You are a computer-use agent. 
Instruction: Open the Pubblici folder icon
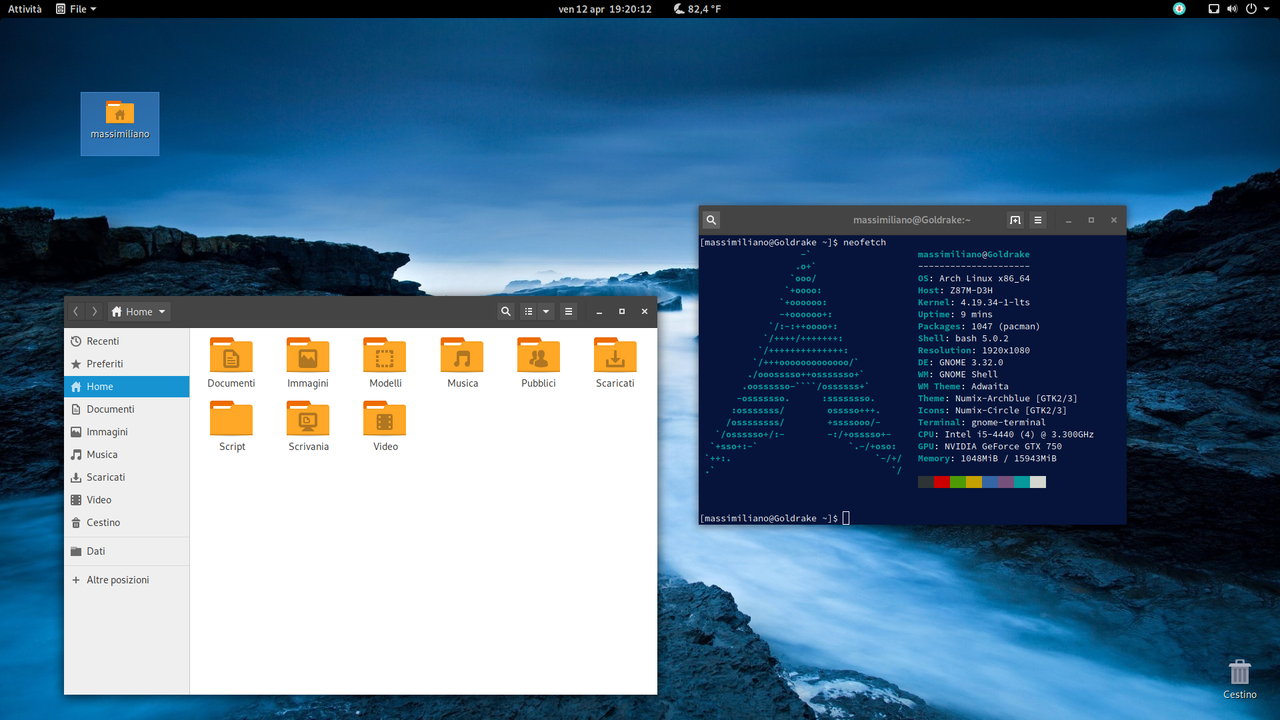[x=538, y=355]
